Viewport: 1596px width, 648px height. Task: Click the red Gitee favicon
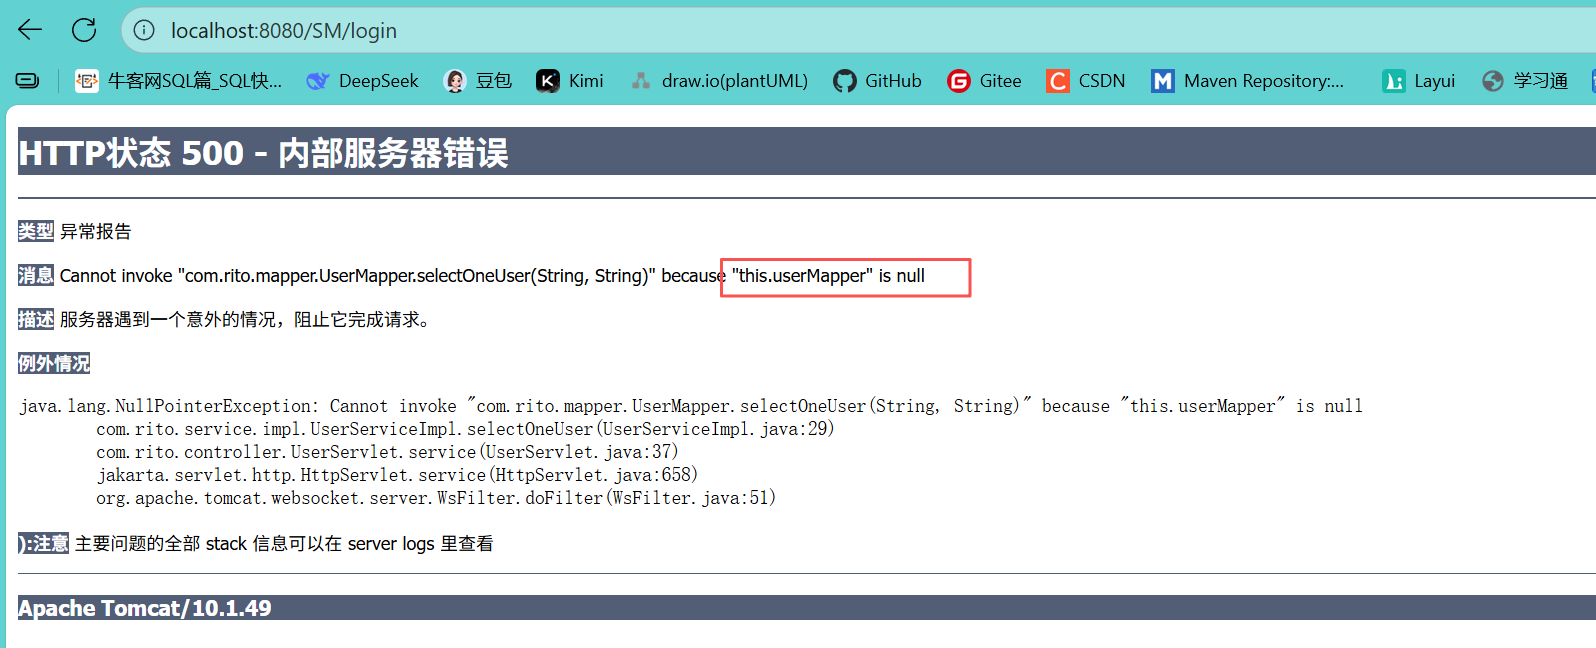pos(959,81)
